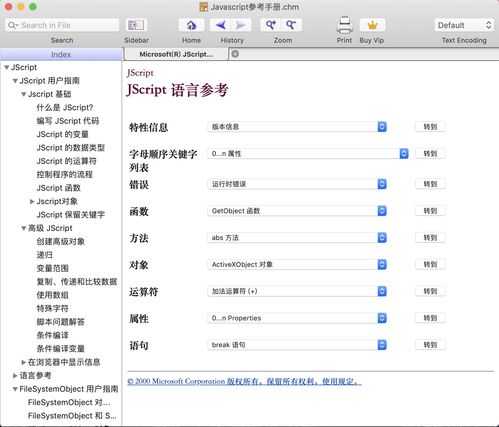Open 控制程序的流程 topic
Image resolution: width=499 pixels, height=427 pixels.
pyautogui.click(x=64, y=174)
